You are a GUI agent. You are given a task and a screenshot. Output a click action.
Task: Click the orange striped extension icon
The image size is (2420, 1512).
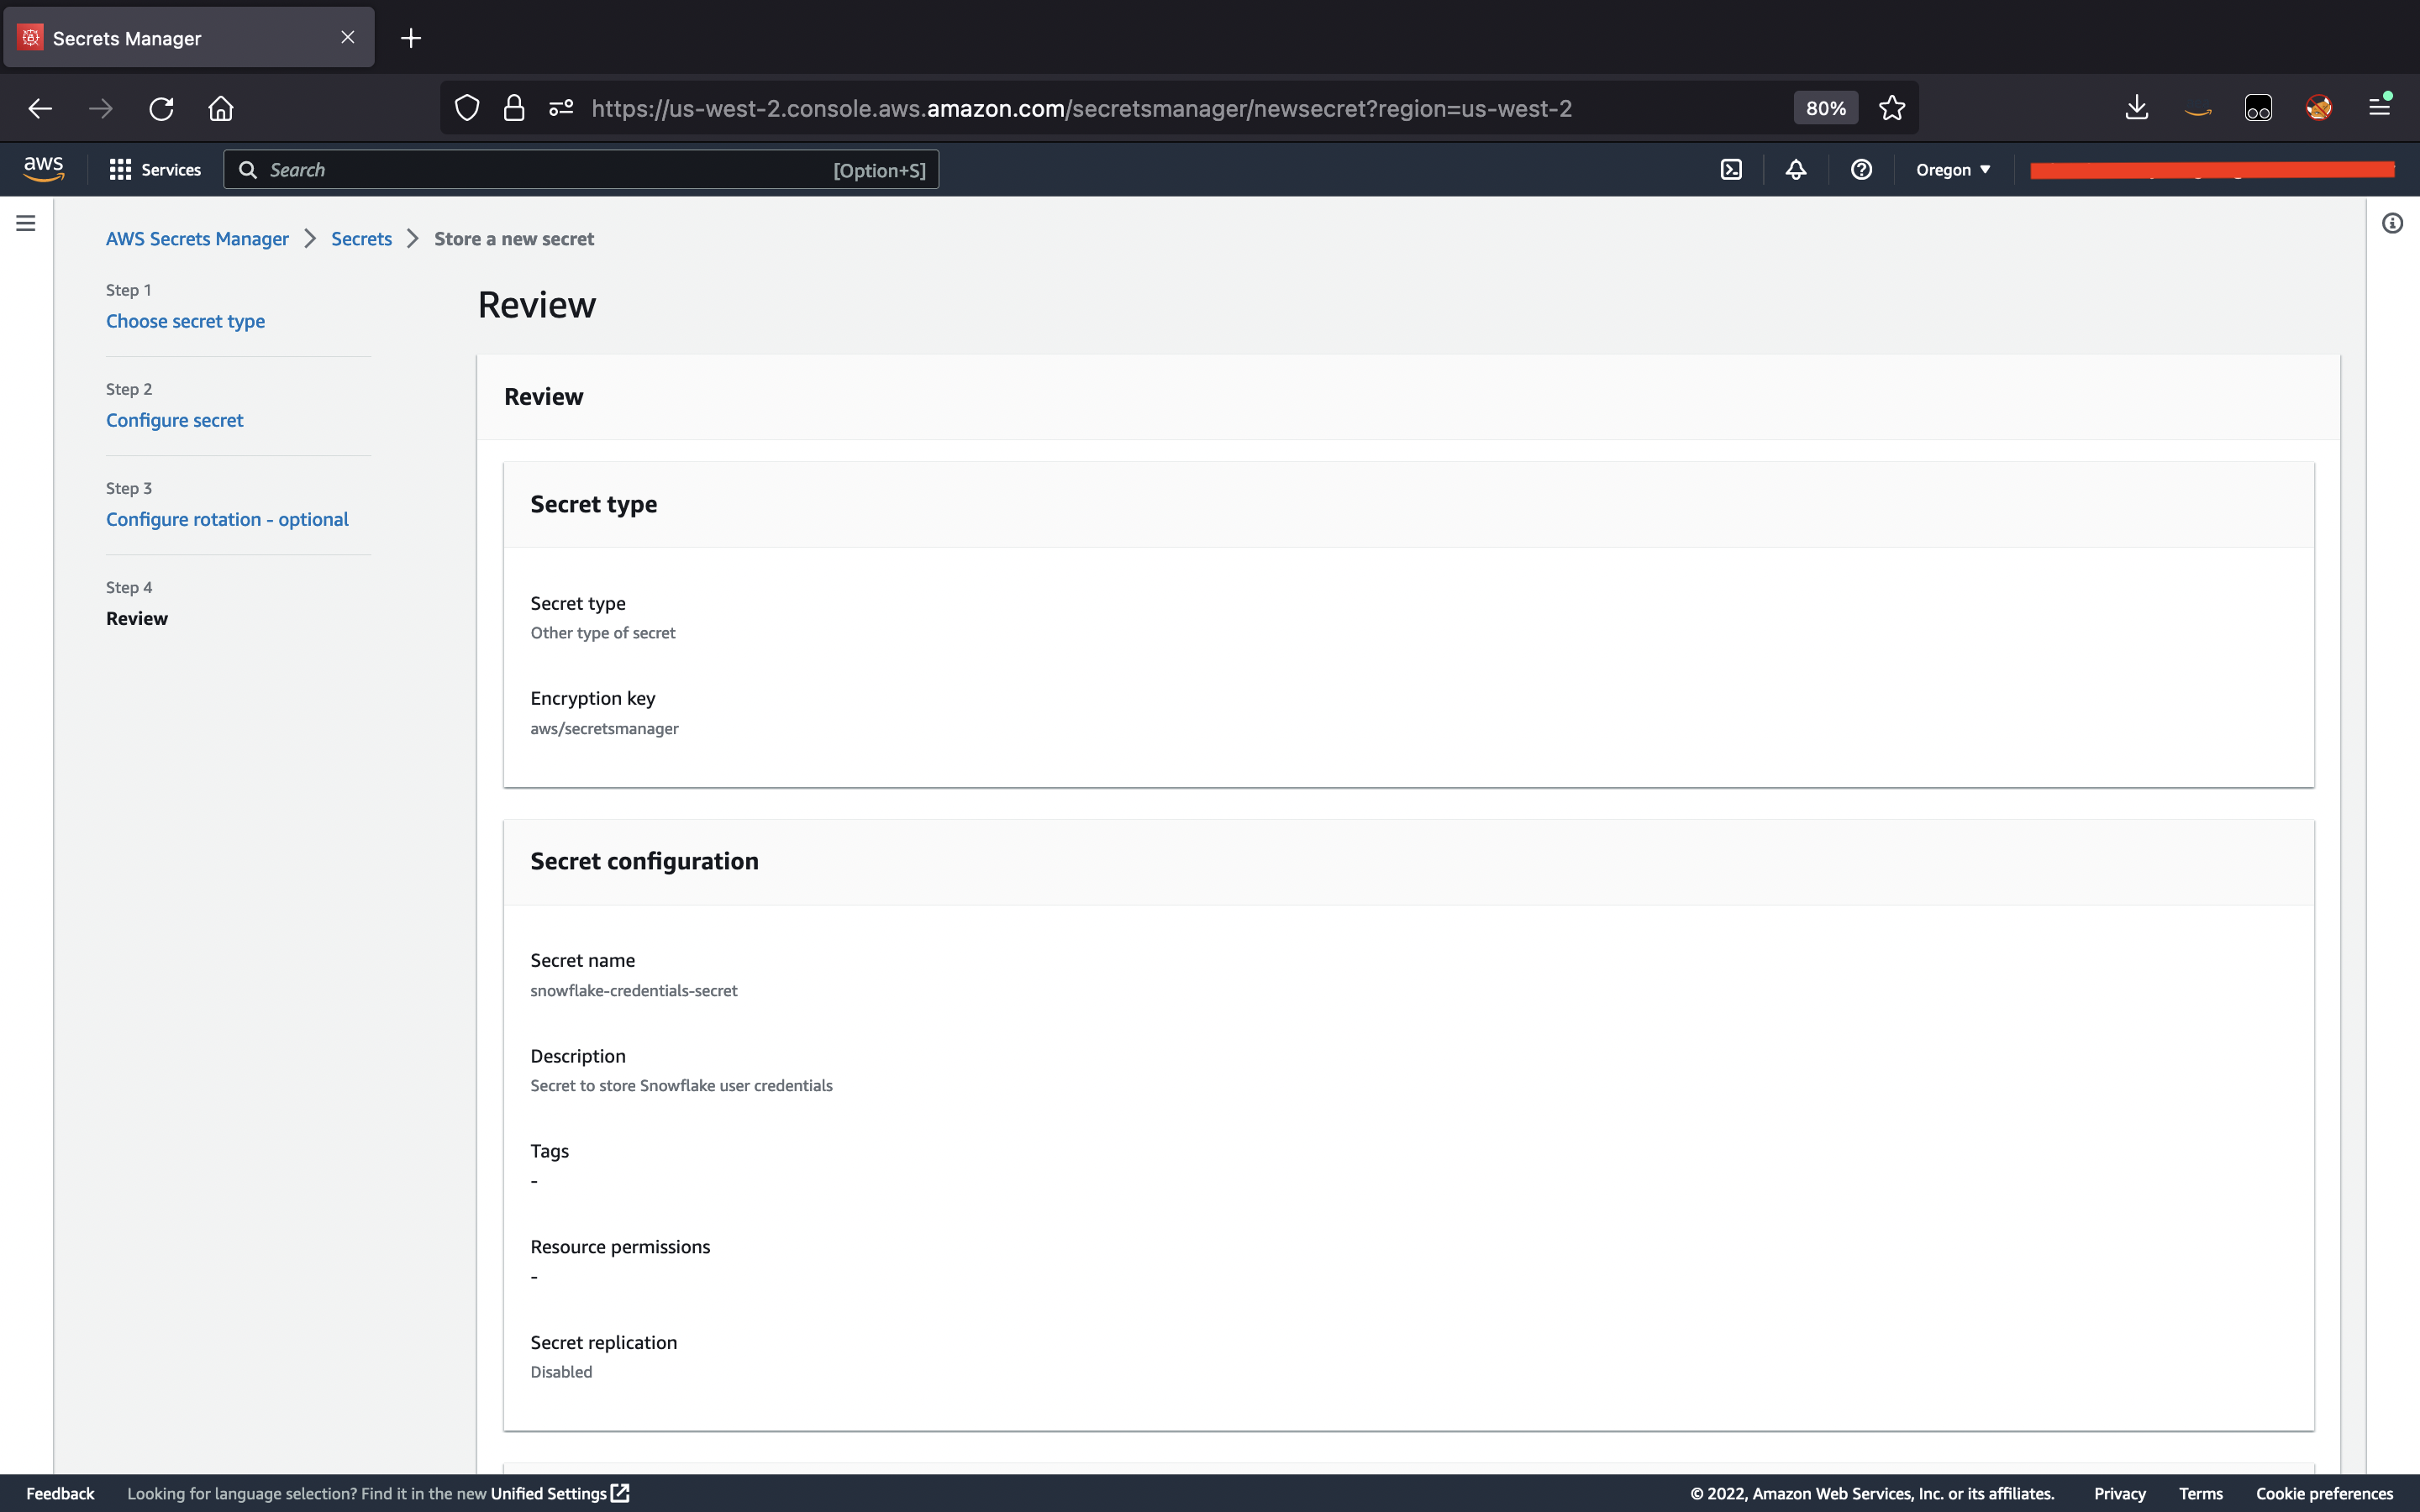[2318, 108]
